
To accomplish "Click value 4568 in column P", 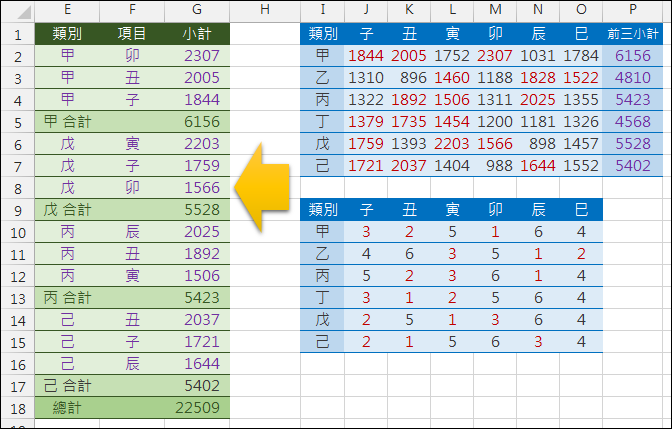I will (633, 122).
